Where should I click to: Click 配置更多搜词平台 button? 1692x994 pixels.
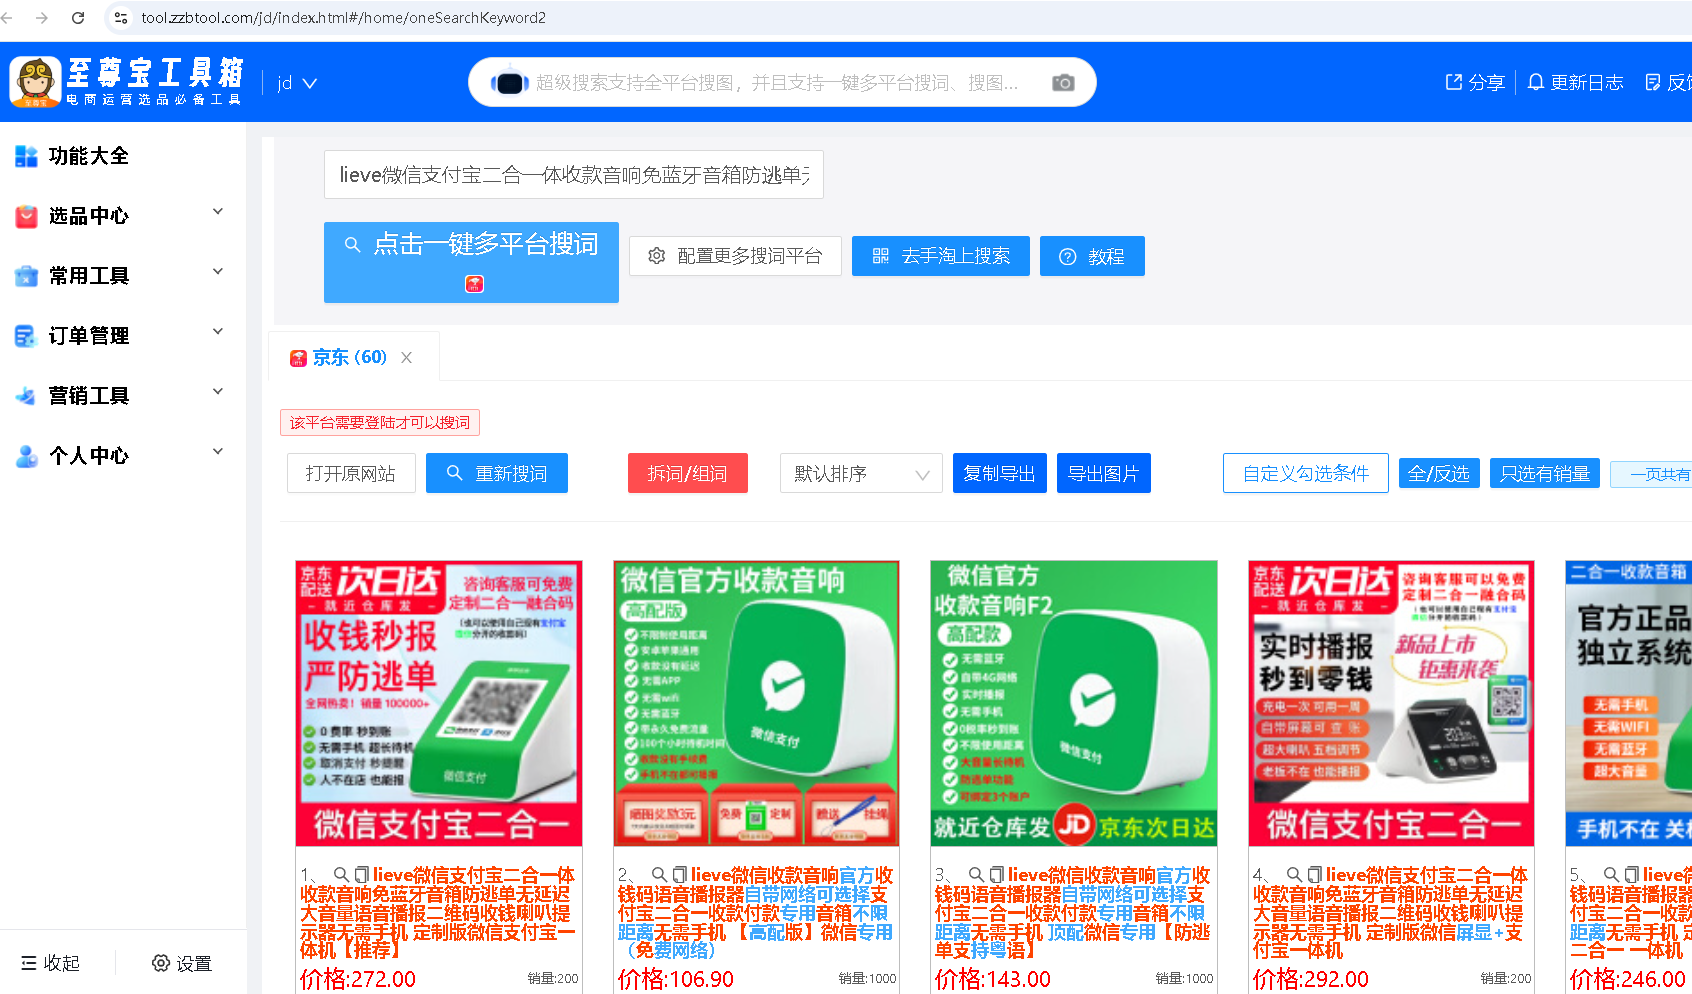(x=735, y=256)
